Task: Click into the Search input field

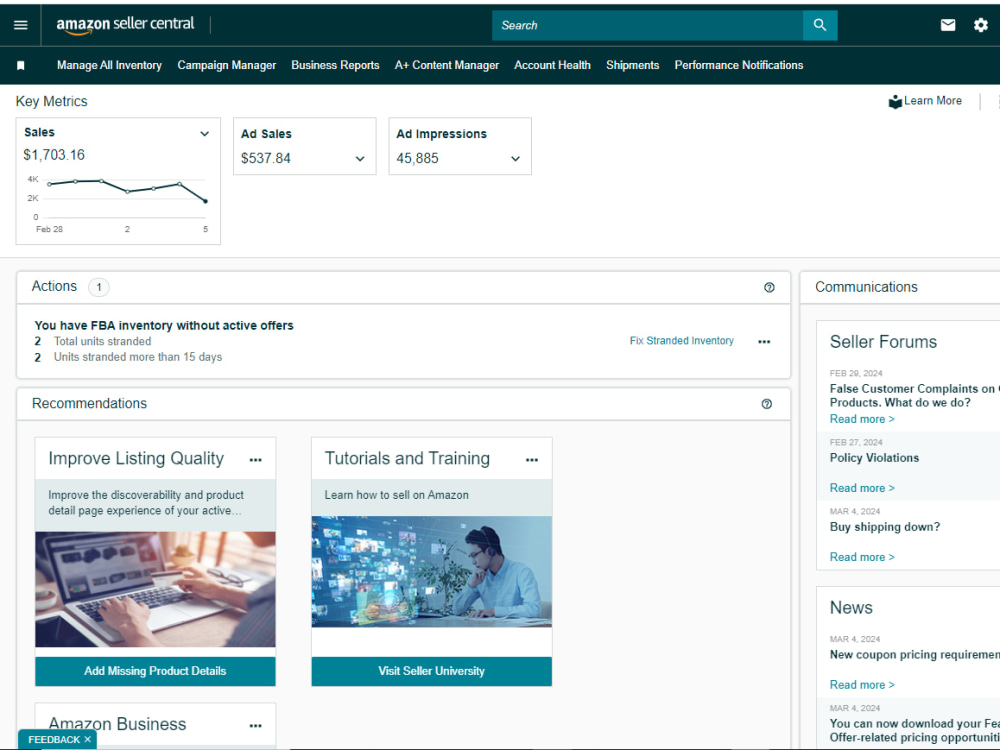Action: pyautogui.click(x=647, y=25)
